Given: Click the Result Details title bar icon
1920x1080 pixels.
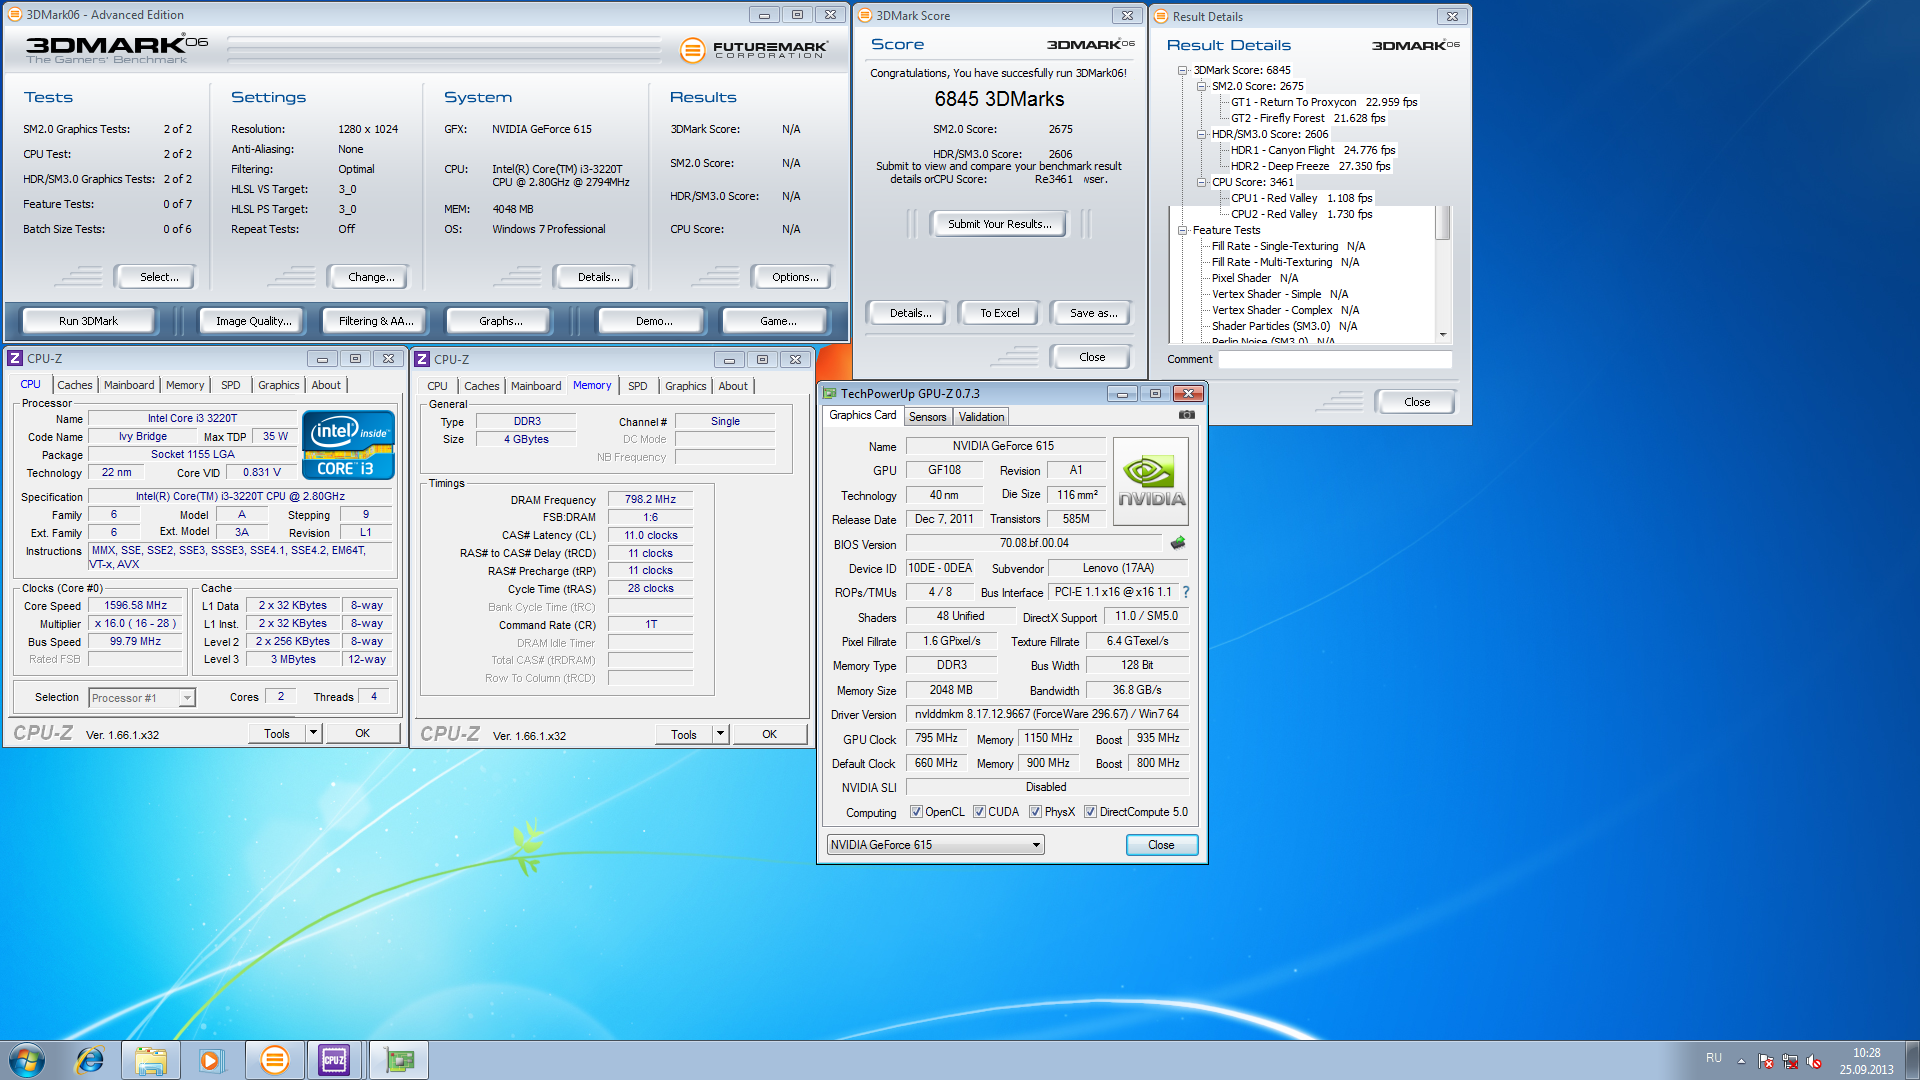Looking at the screenshot, I should (x=1161, y=16).
